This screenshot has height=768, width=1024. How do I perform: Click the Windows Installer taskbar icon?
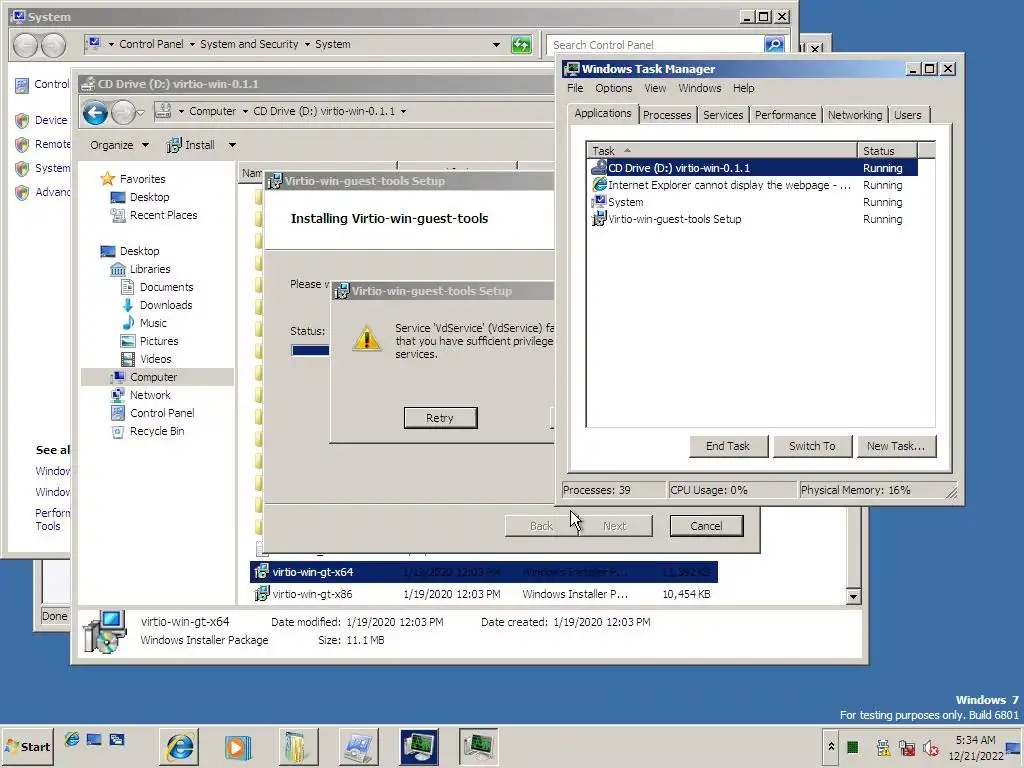coord(418,746)
